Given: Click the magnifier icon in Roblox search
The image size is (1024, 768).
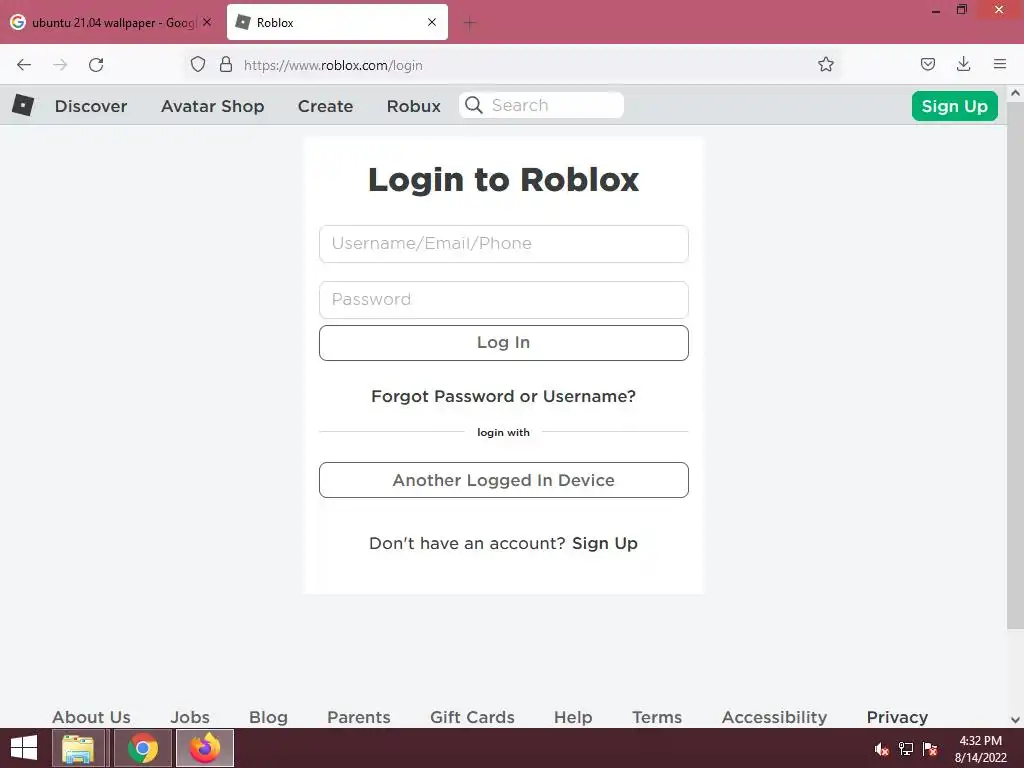Looking at the screenshot, I should [474, 105].
